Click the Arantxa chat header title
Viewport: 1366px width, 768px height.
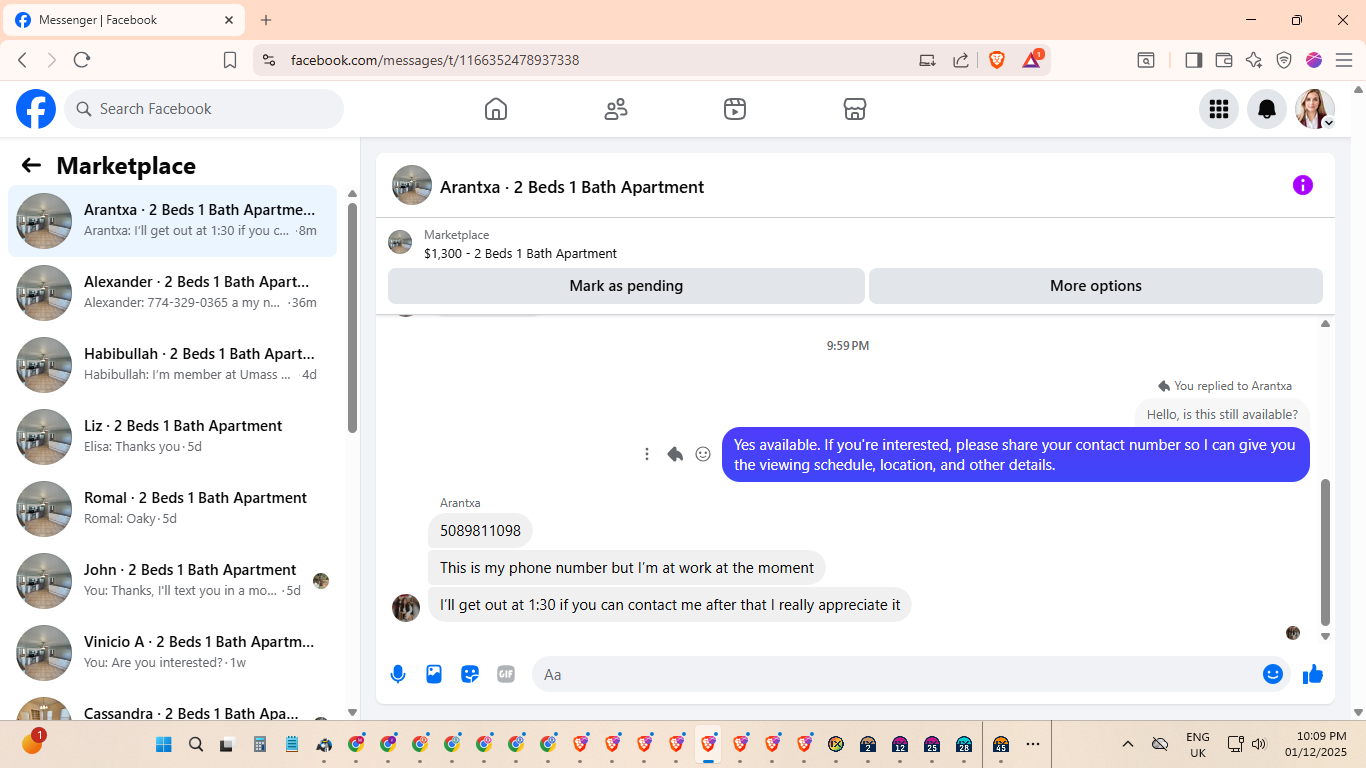click(x=572, y=187)
